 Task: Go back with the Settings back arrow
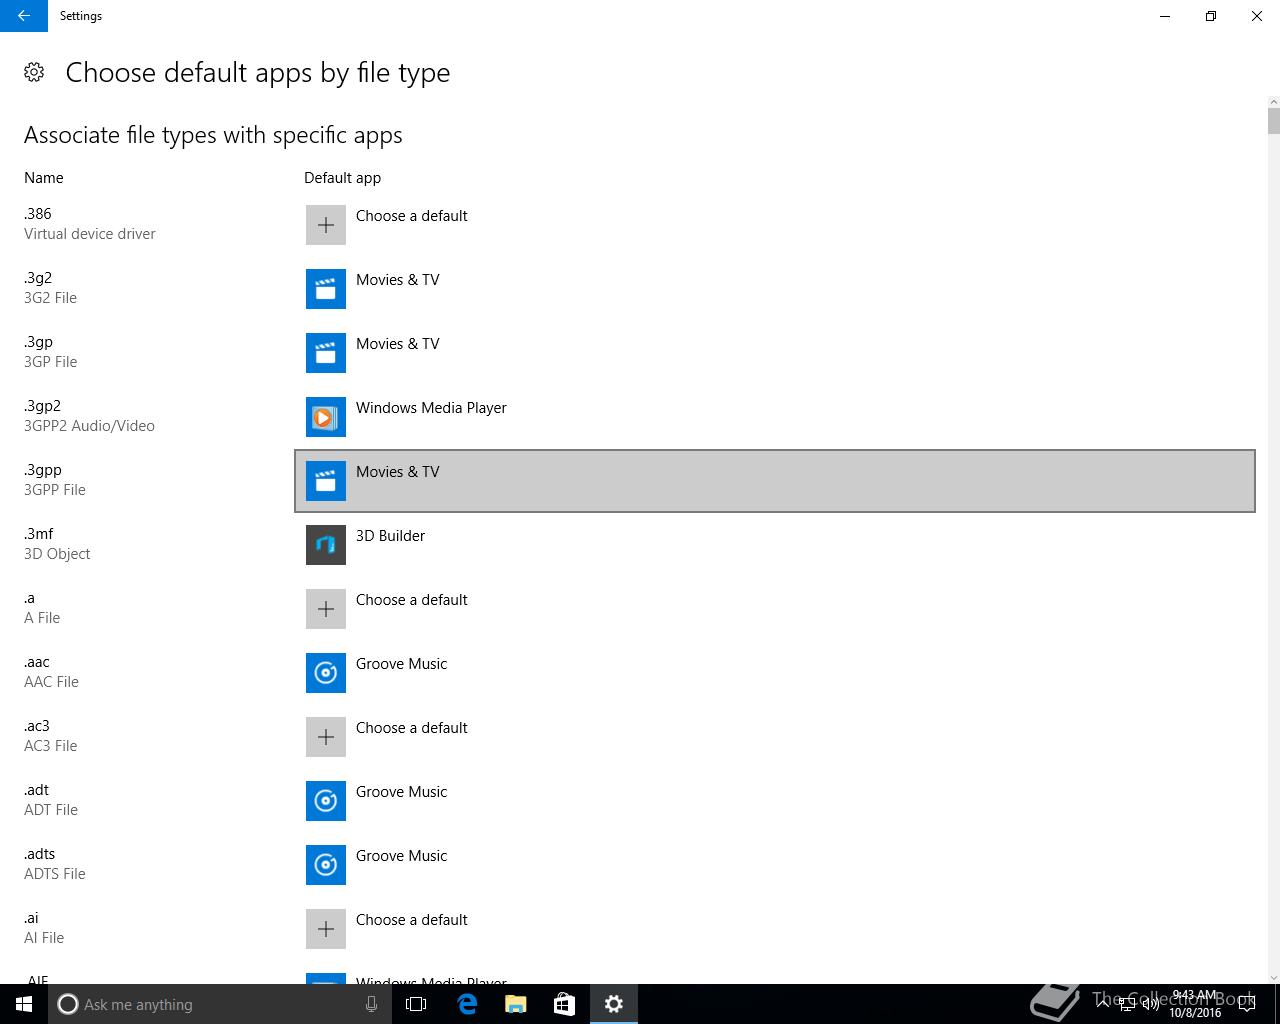pyautogui.click(x=24, y=16)
